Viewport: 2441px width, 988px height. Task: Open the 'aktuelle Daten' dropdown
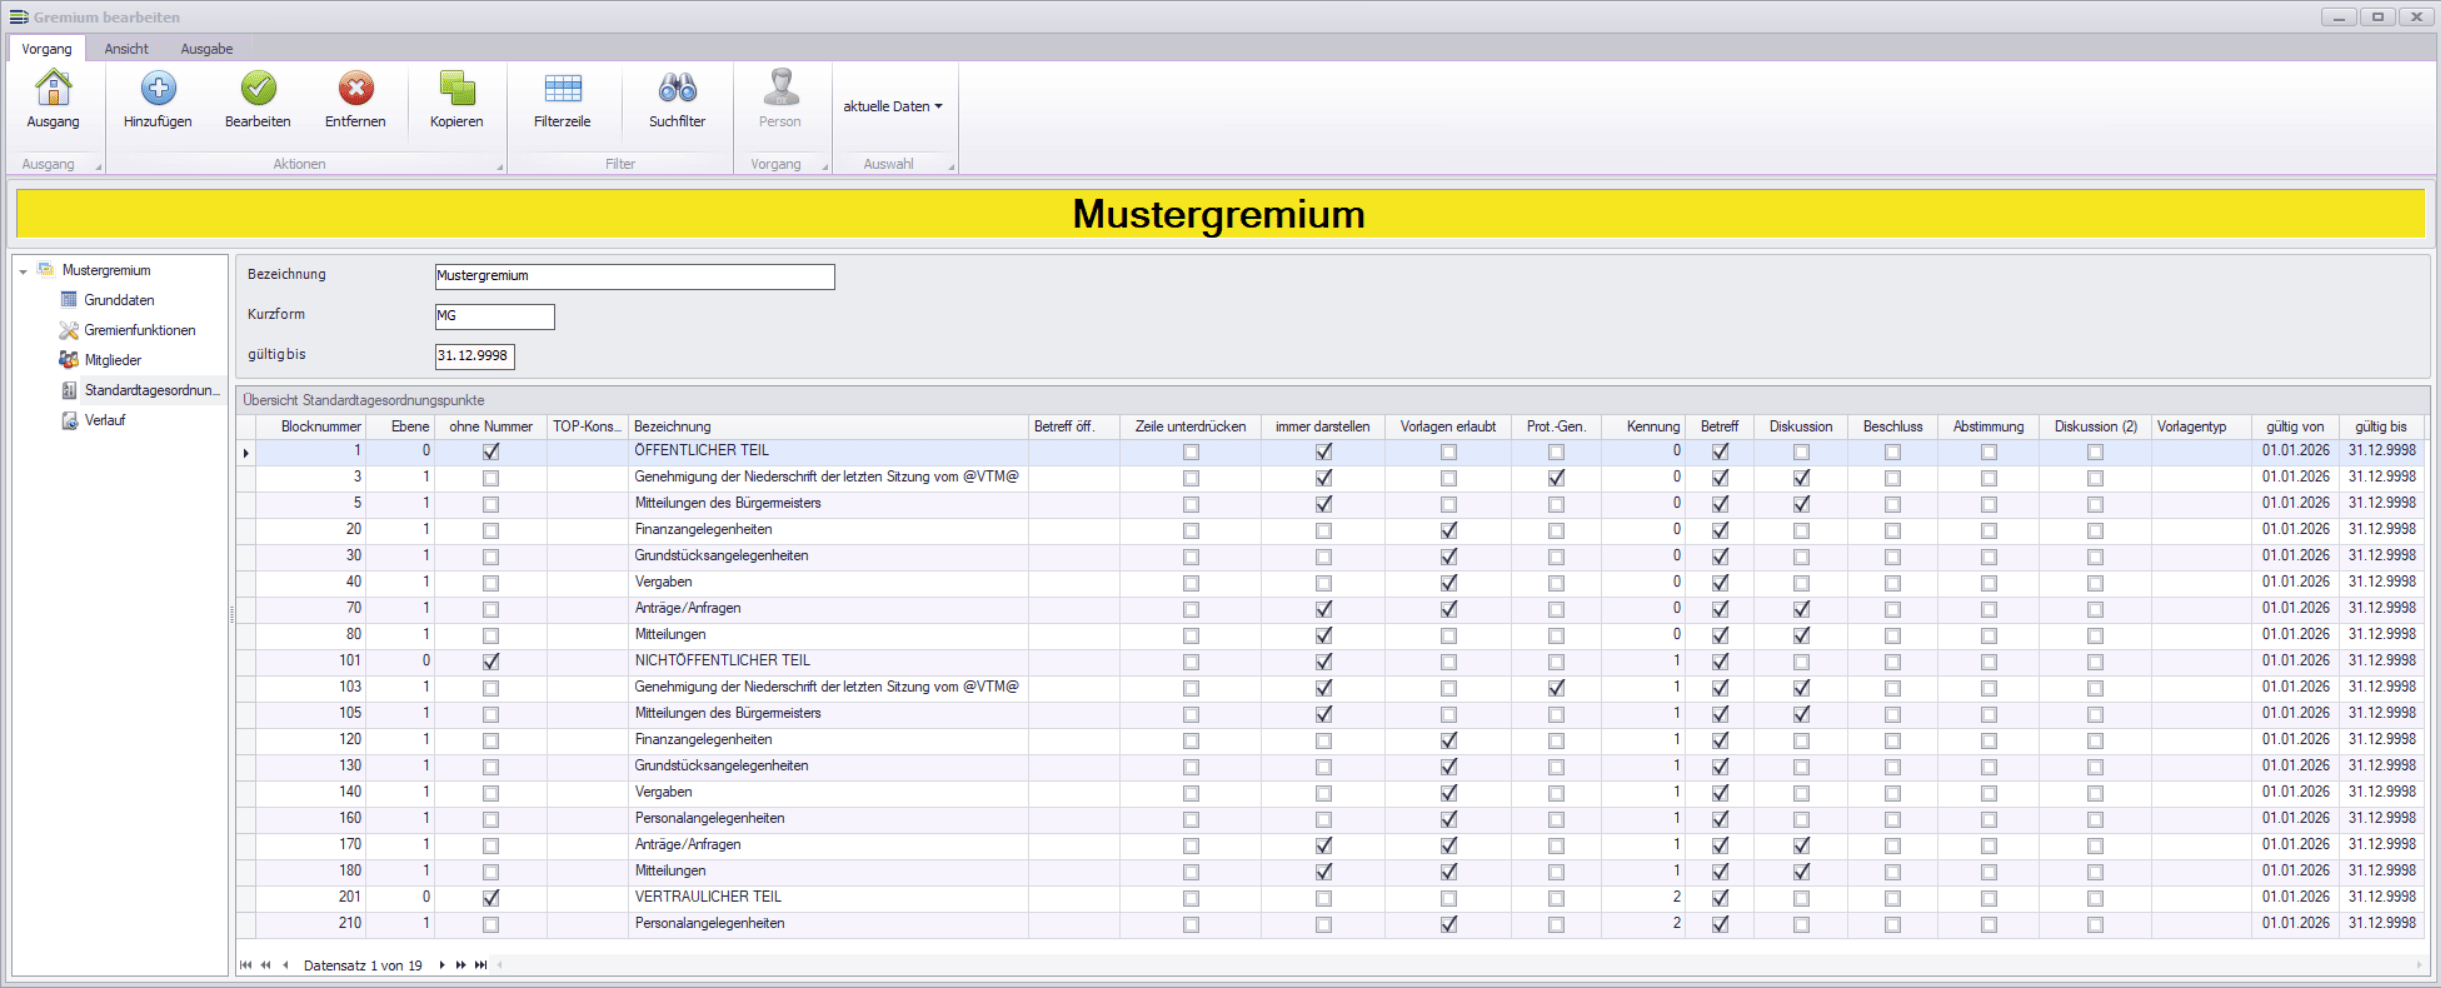(892, 106)
